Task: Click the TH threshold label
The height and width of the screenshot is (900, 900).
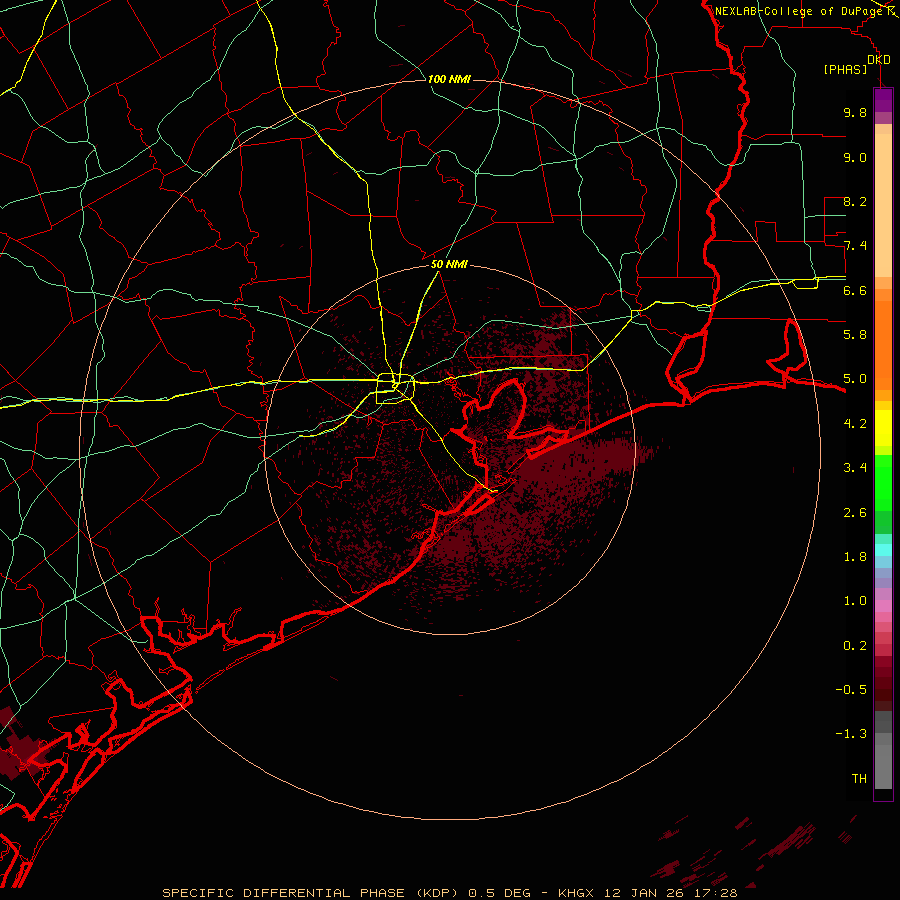Action: 859,779
